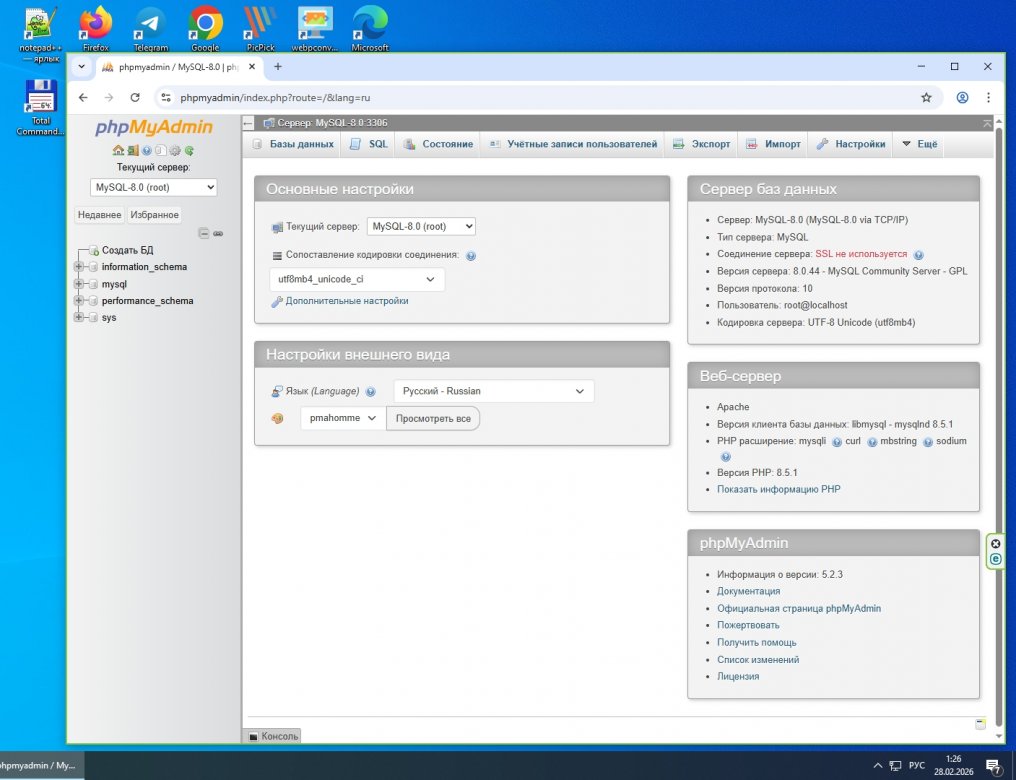Open the Список изменений link

click(x=757, y=660)
